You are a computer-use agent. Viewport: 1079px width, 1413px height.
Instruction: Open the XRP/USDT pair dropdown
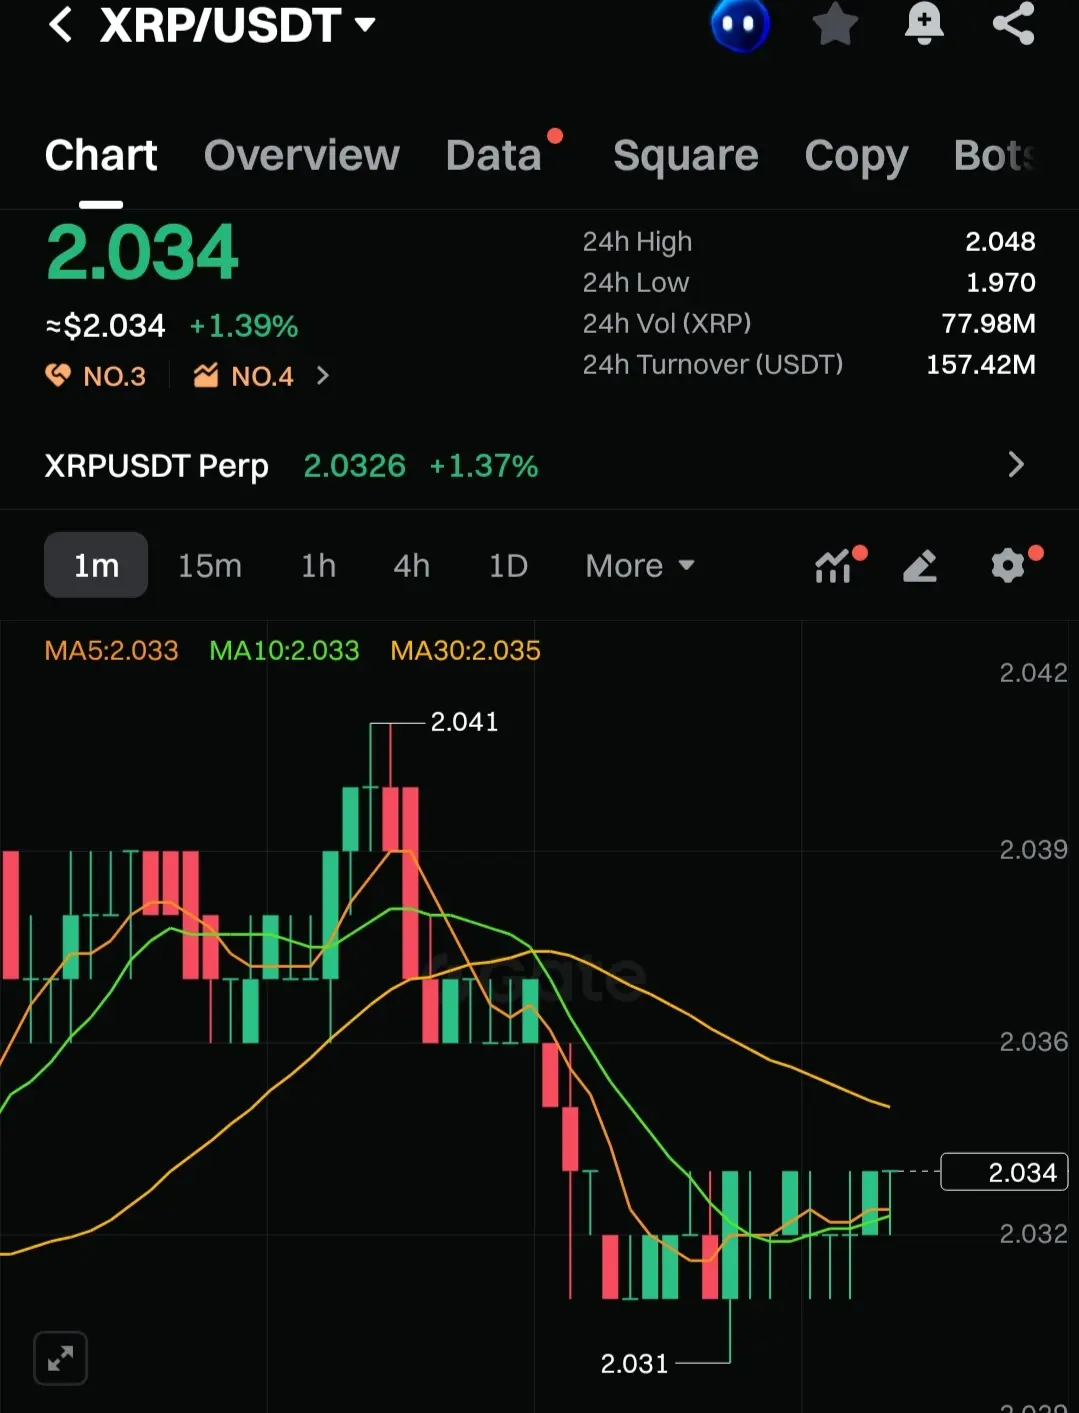coord(238,24)
